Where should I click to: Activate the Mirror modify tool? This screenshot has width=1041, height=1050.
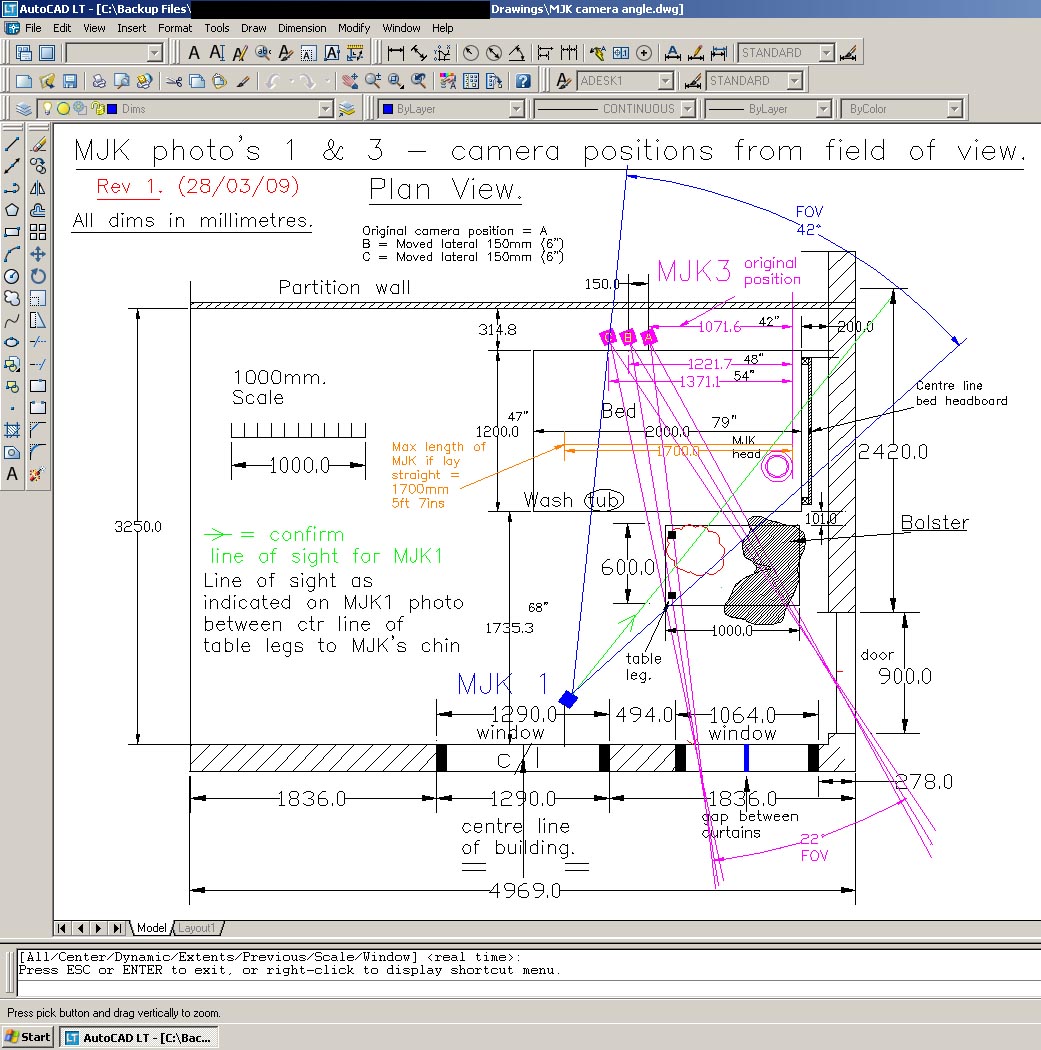pyautogui.click(x=38, y=188)
